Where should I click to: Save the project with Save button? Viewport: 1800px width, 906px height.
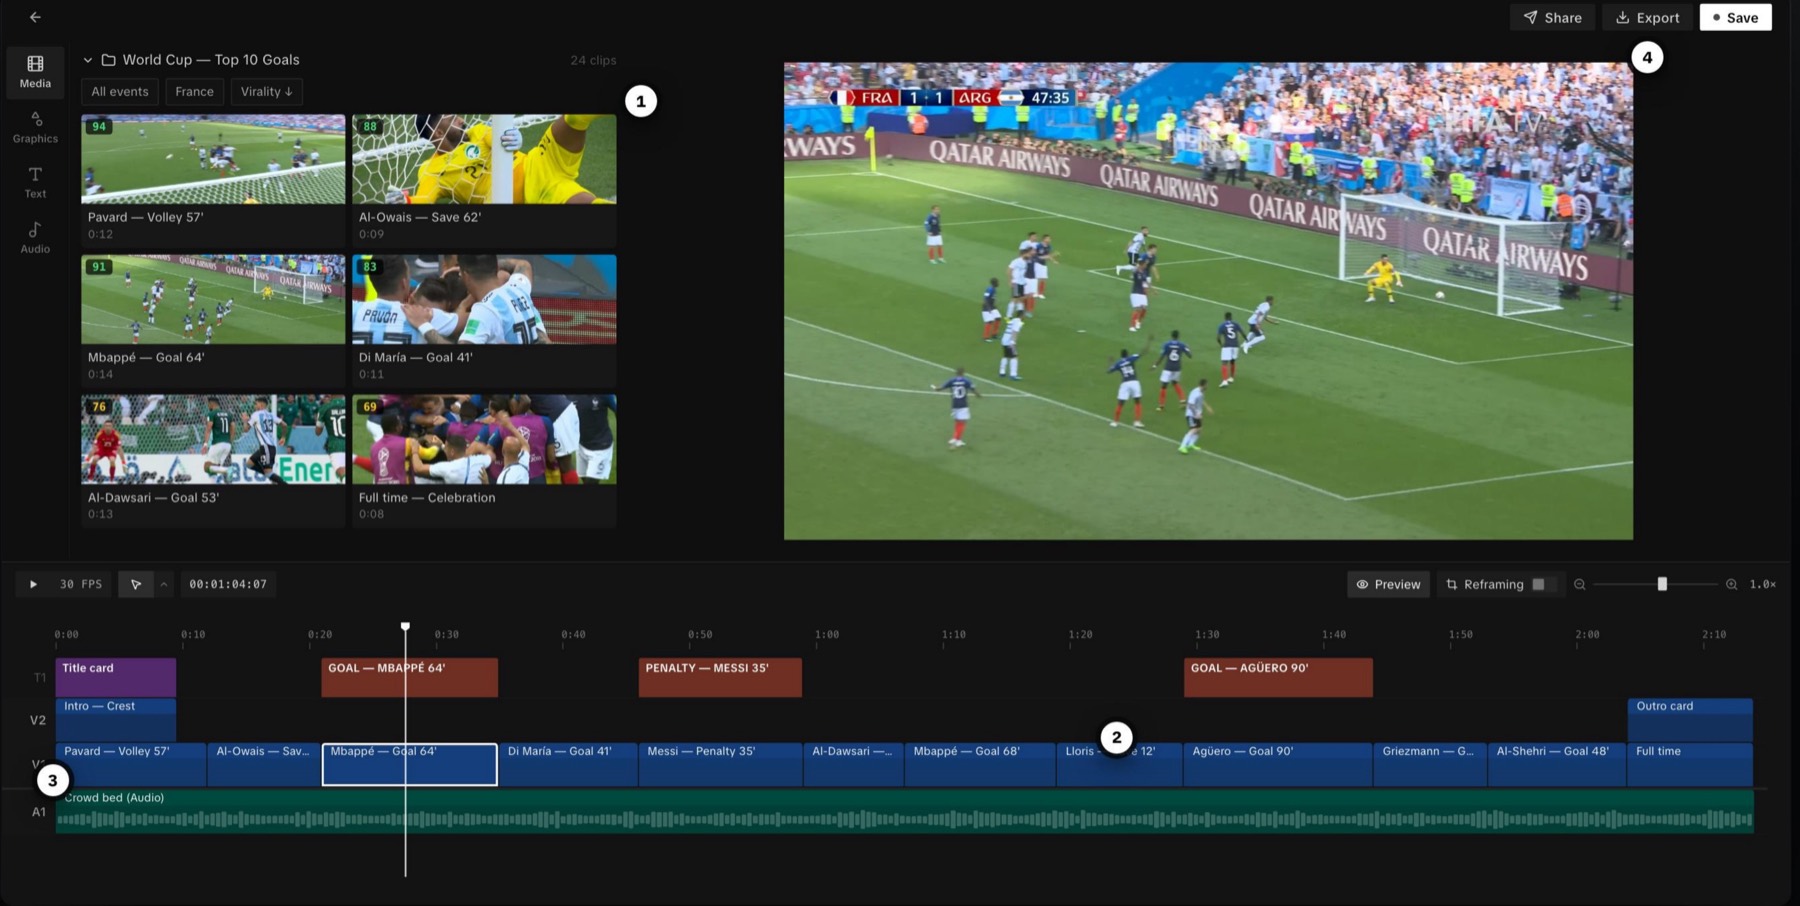[x=1735, y=17]
